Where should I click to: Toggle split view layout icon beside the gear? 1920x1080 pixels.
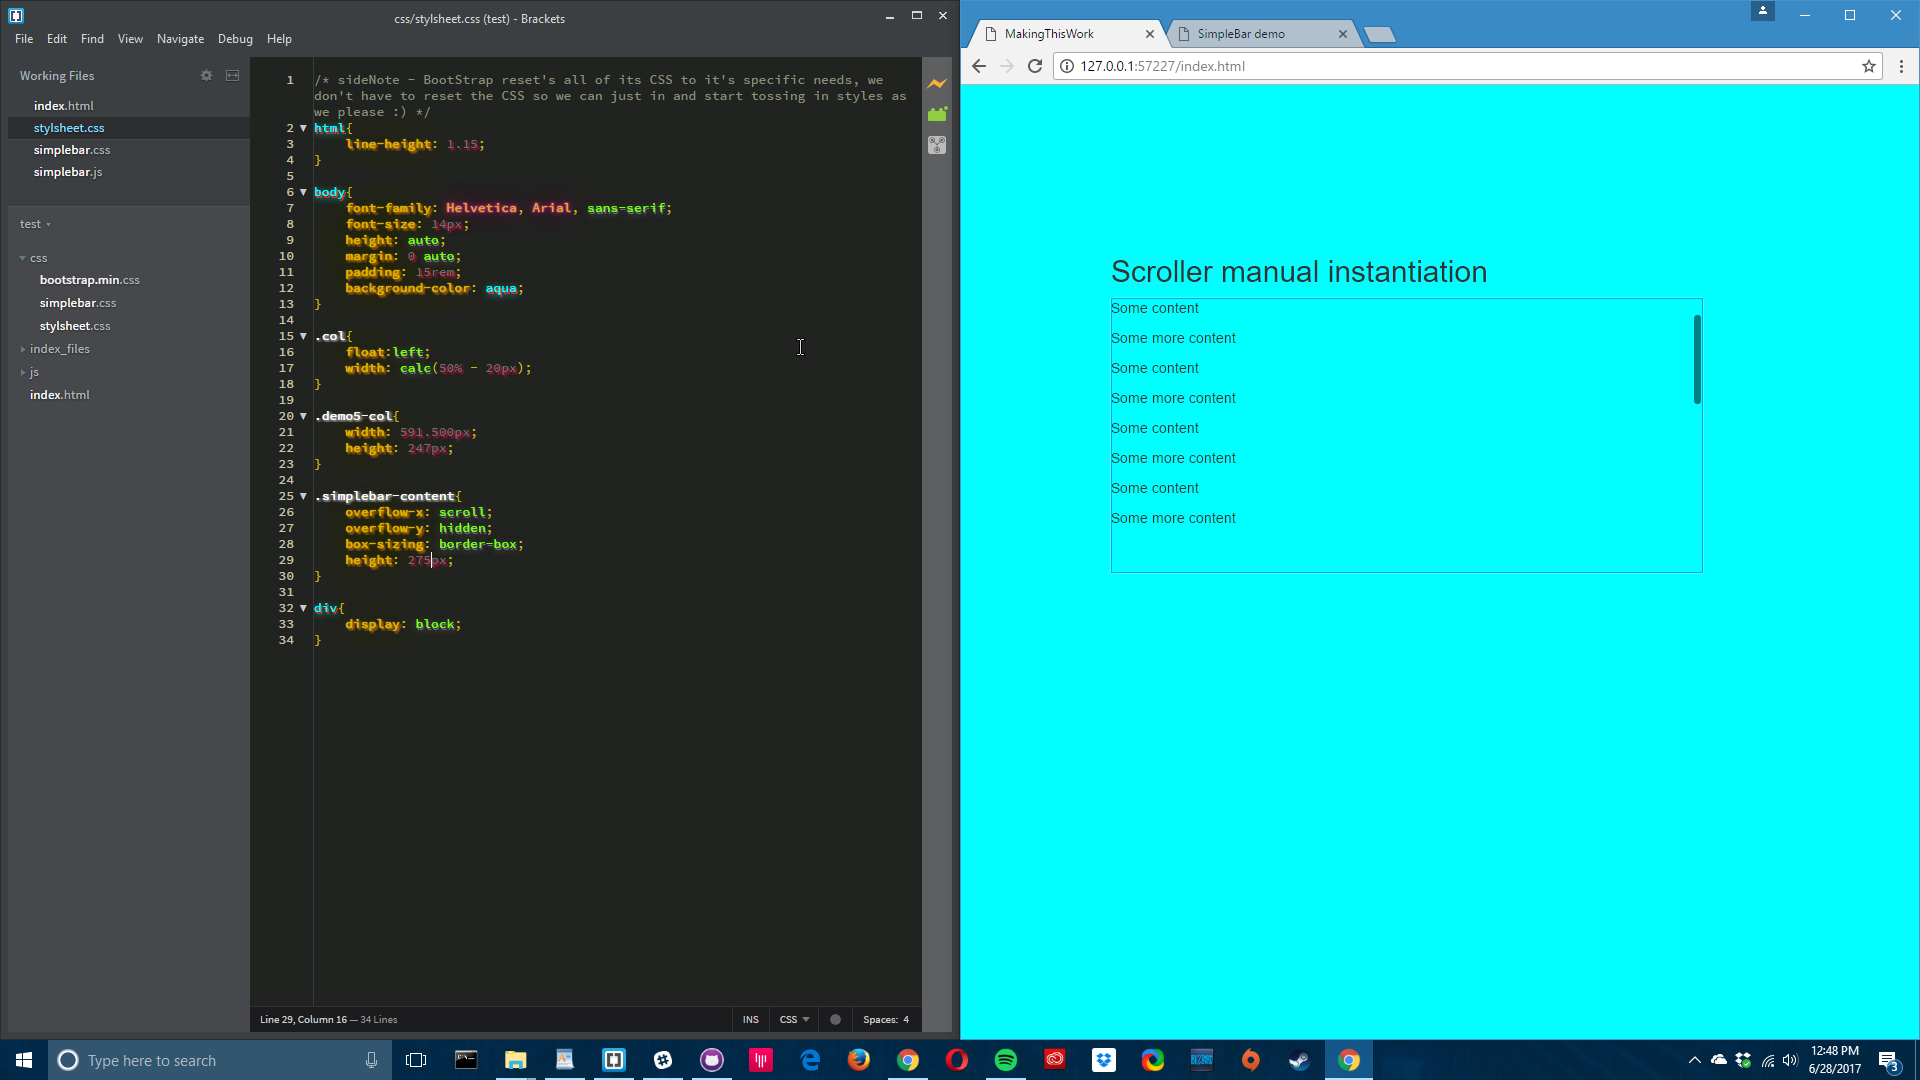coord(232,75)
